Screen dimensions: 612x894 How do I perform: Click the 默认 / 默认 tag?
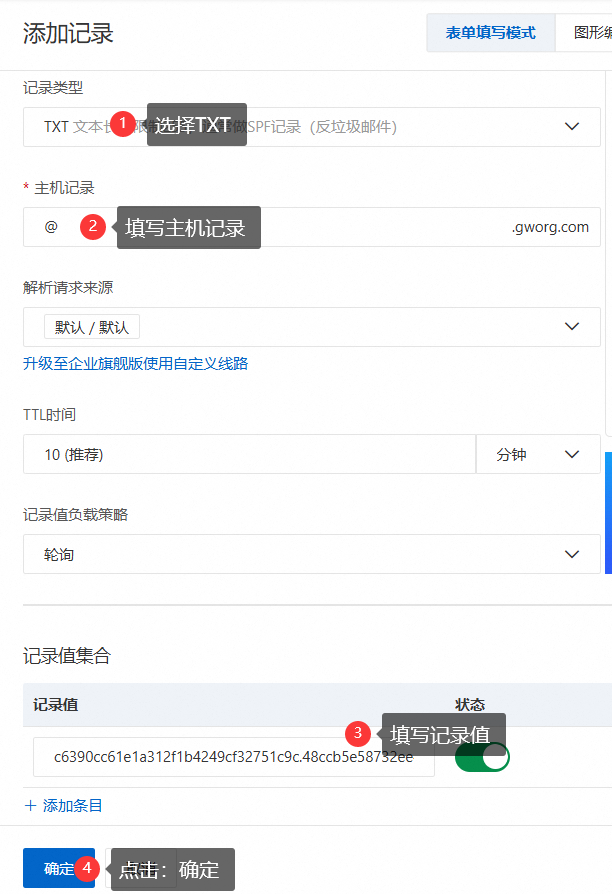pyautogui.click(x=92, y=327)
